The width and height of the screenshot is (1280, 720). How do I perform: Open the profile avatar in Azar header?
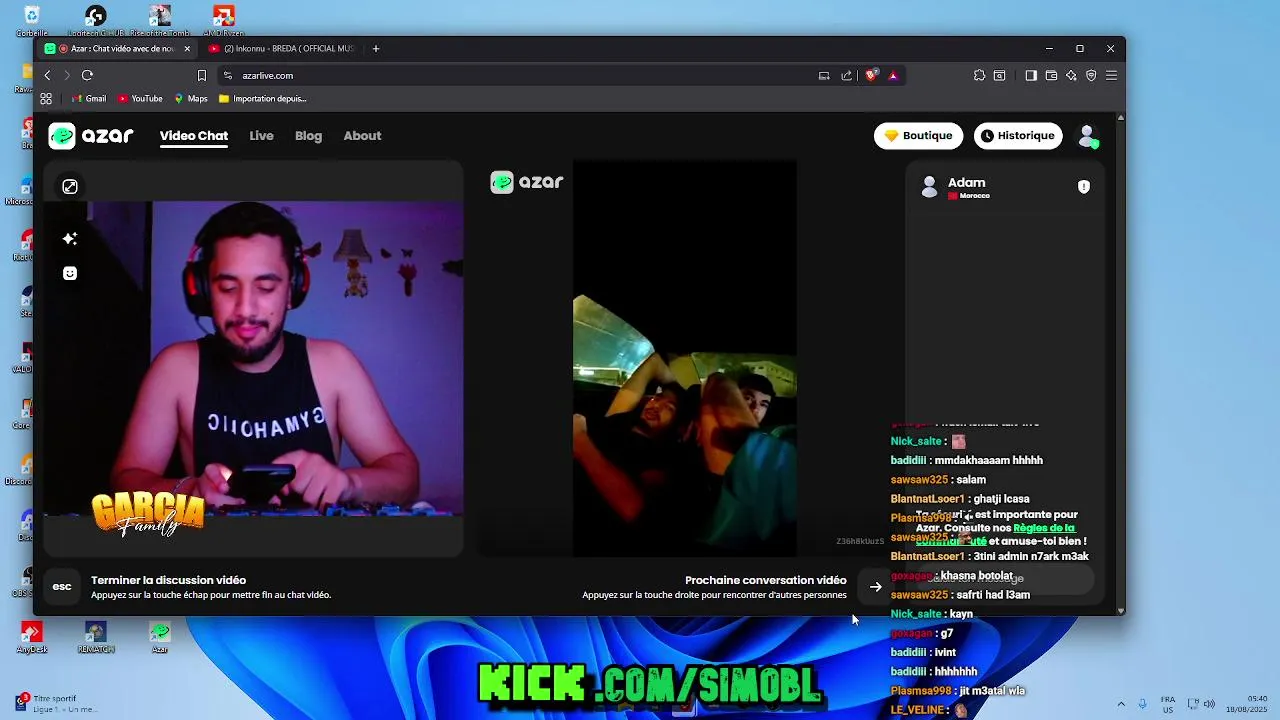point(1087,136)
